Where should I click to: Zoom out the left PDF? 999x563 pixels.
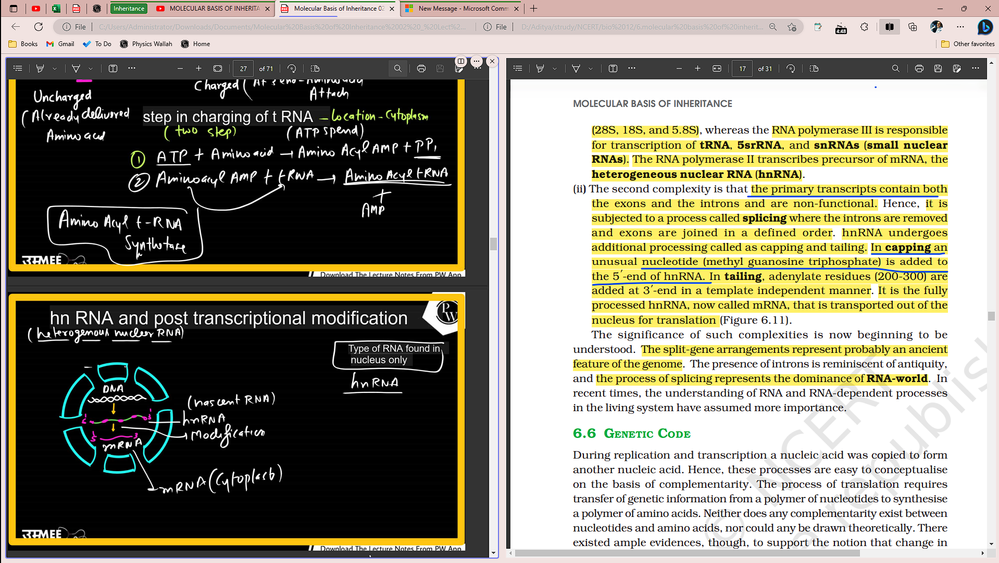coord(180,68)
